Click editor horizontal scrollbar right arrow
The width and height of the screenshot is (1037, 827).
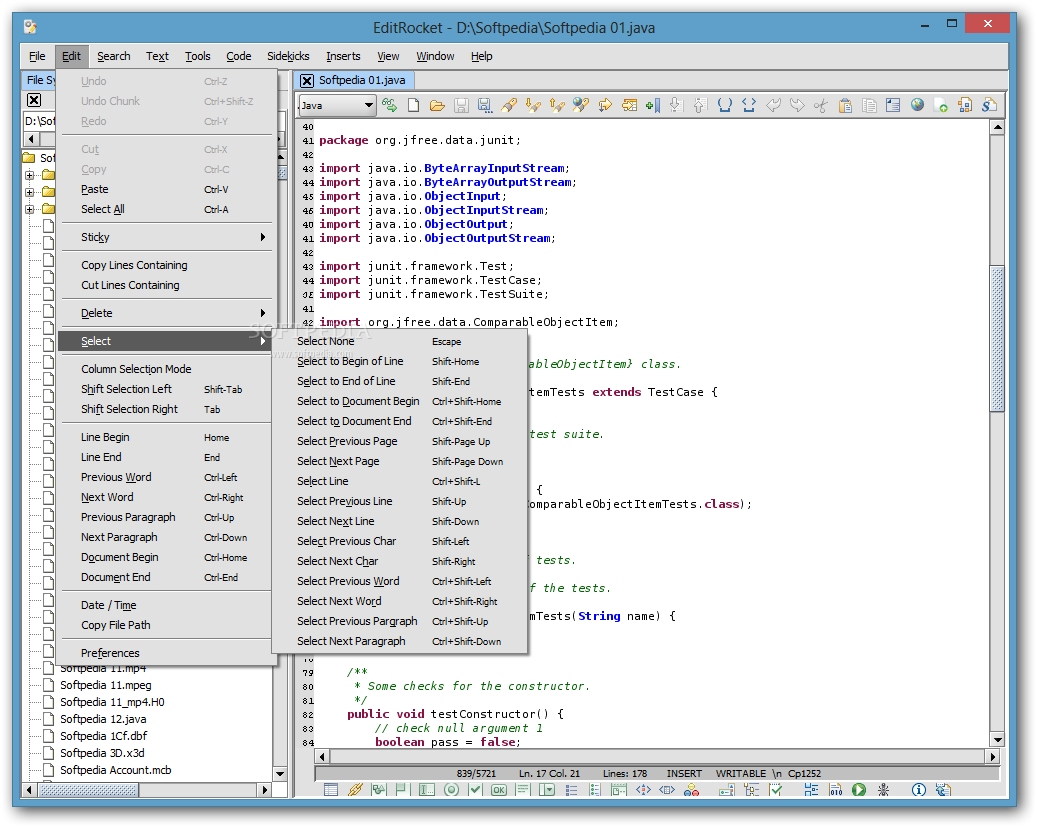(x=992, y=756)
